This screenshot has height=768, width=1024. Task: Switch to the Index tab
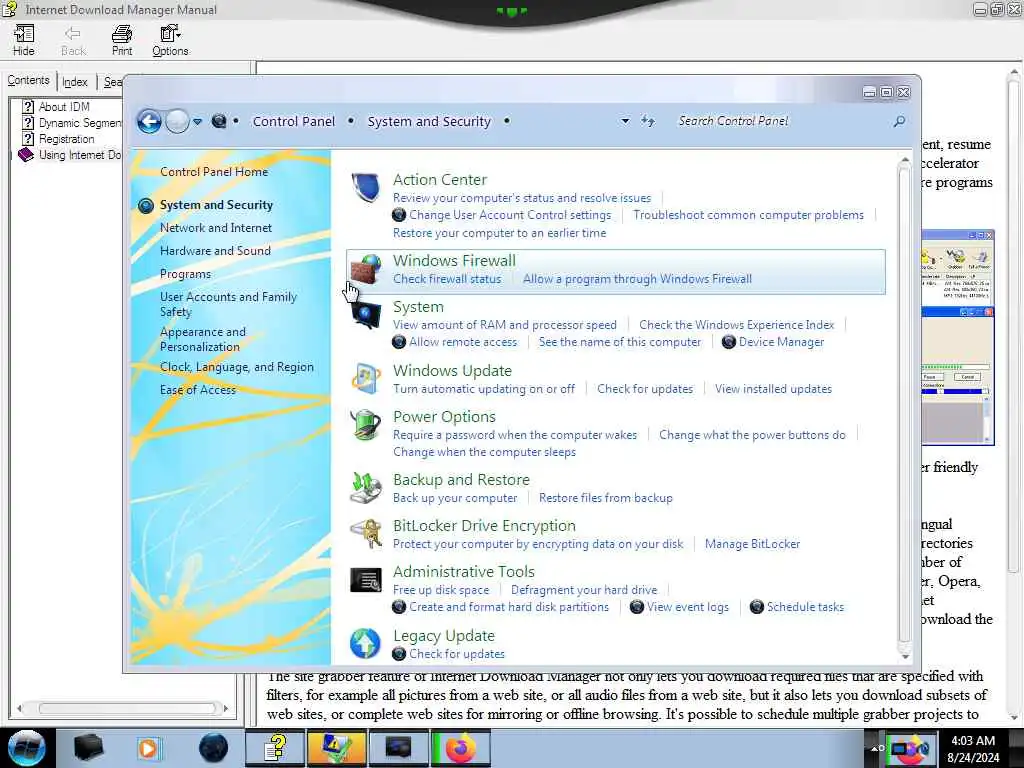pyautogui.click(x=74, y=82)
